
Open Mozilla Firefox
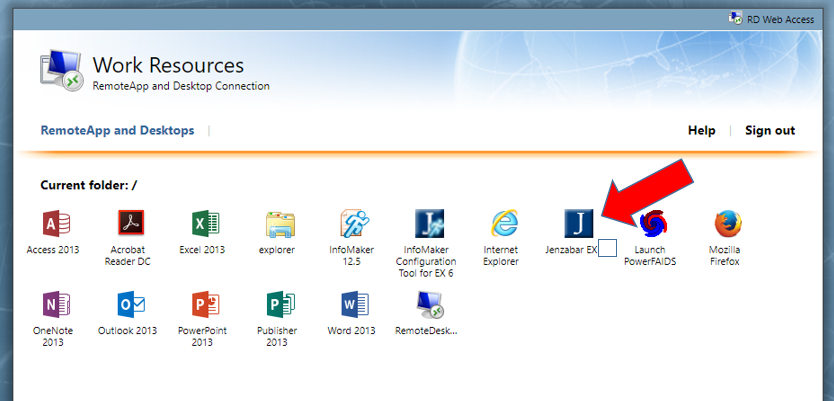point(728,223)
